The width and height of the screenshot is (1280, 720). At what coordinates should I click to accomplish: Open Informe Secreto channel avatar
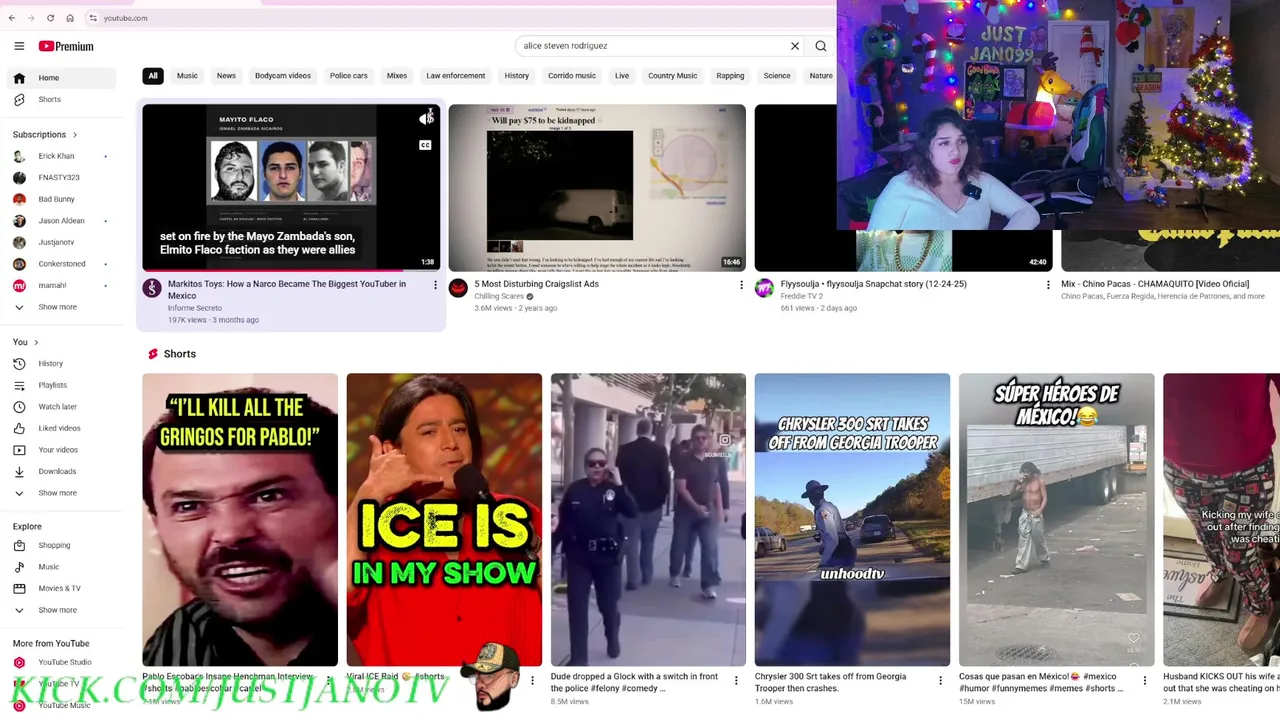152,288
